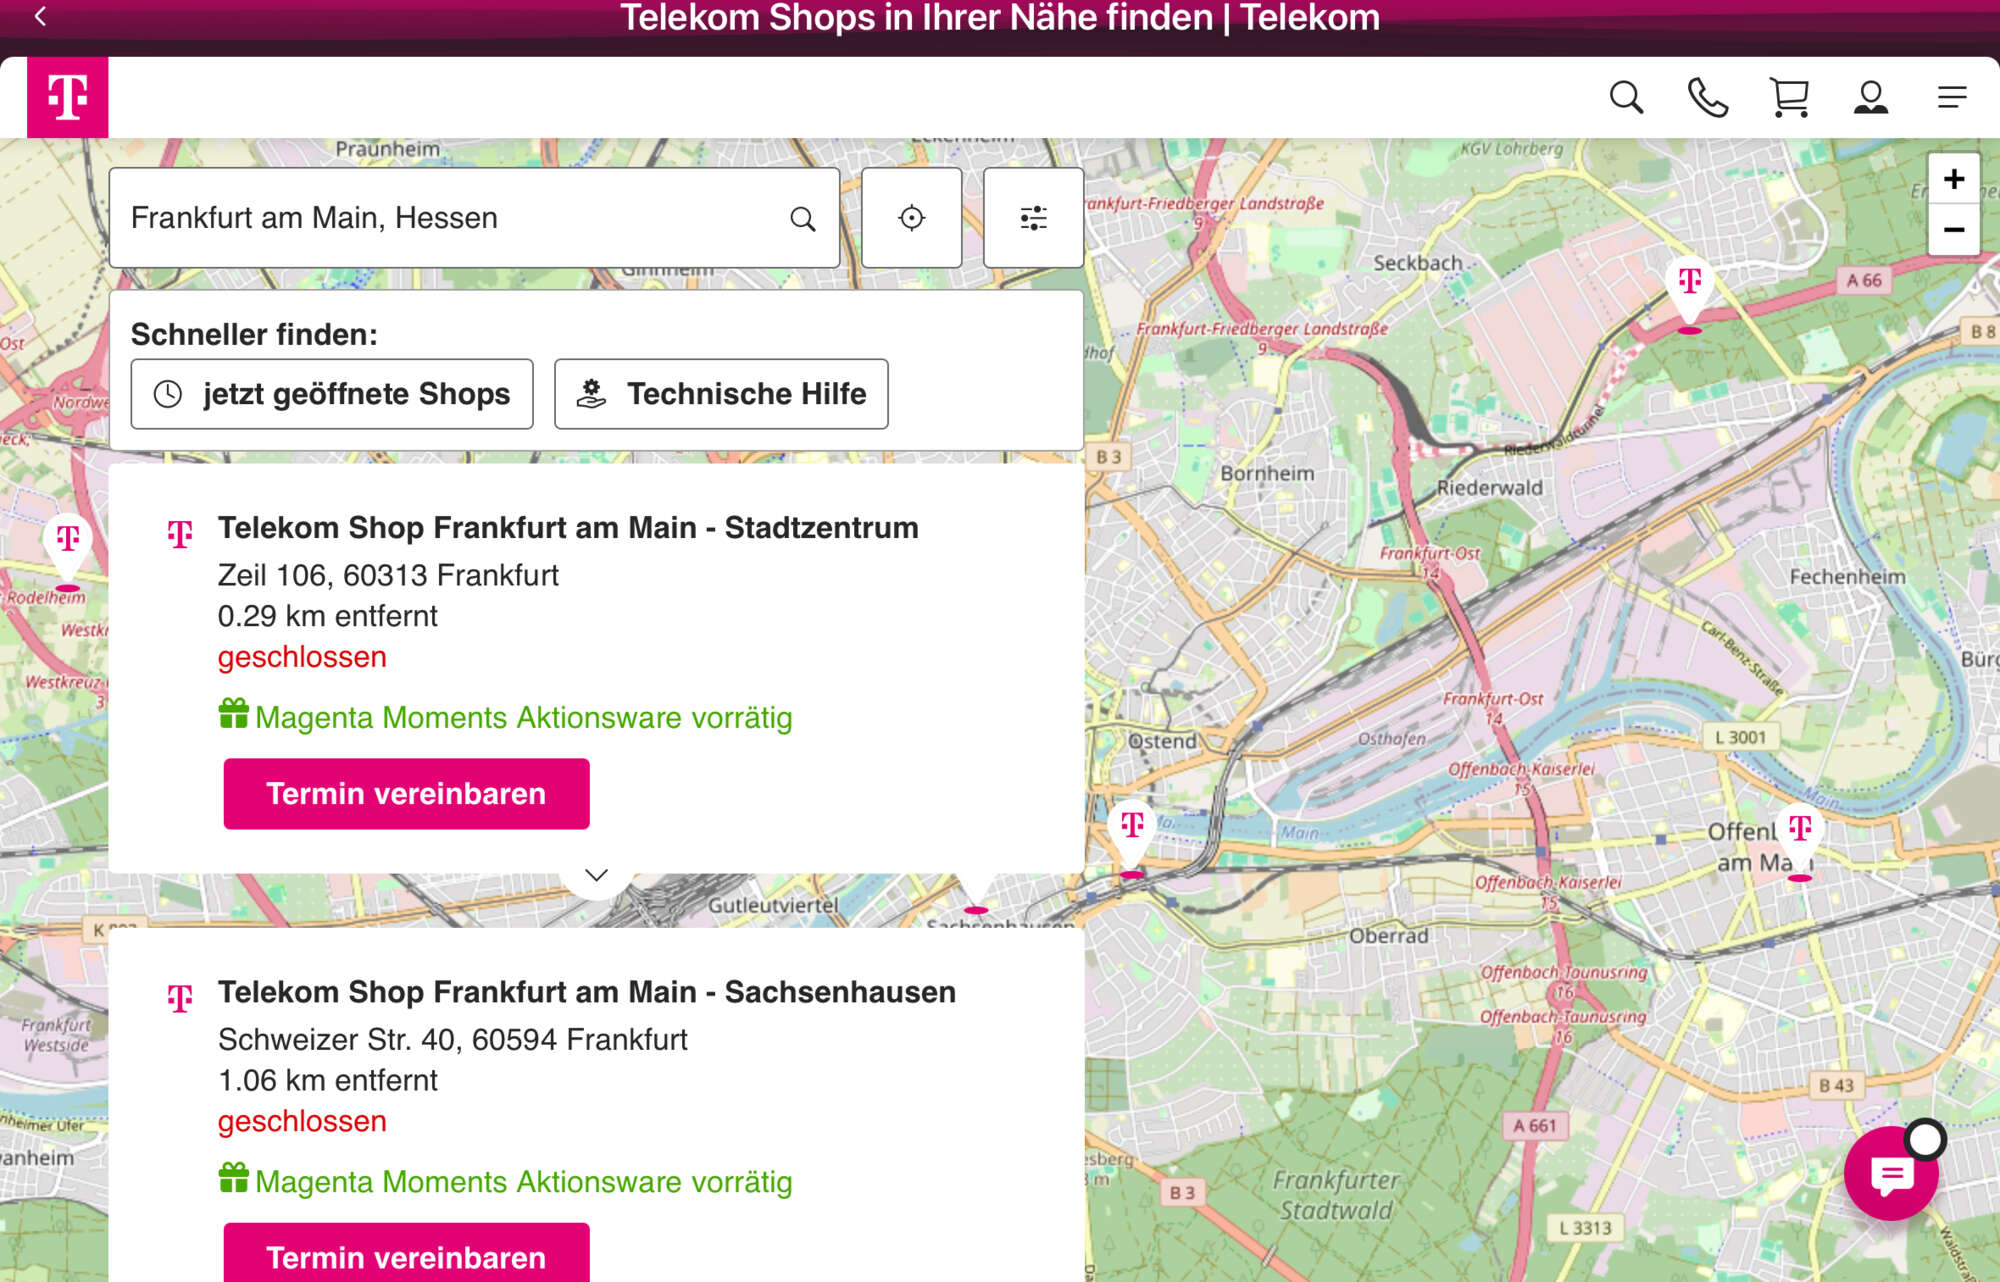Click address Schweizer Str. 40, 60594 Frankfurt
Image resolution: width=2000 pixels, height=1282 pixels.
click(x=453, y=1039)
